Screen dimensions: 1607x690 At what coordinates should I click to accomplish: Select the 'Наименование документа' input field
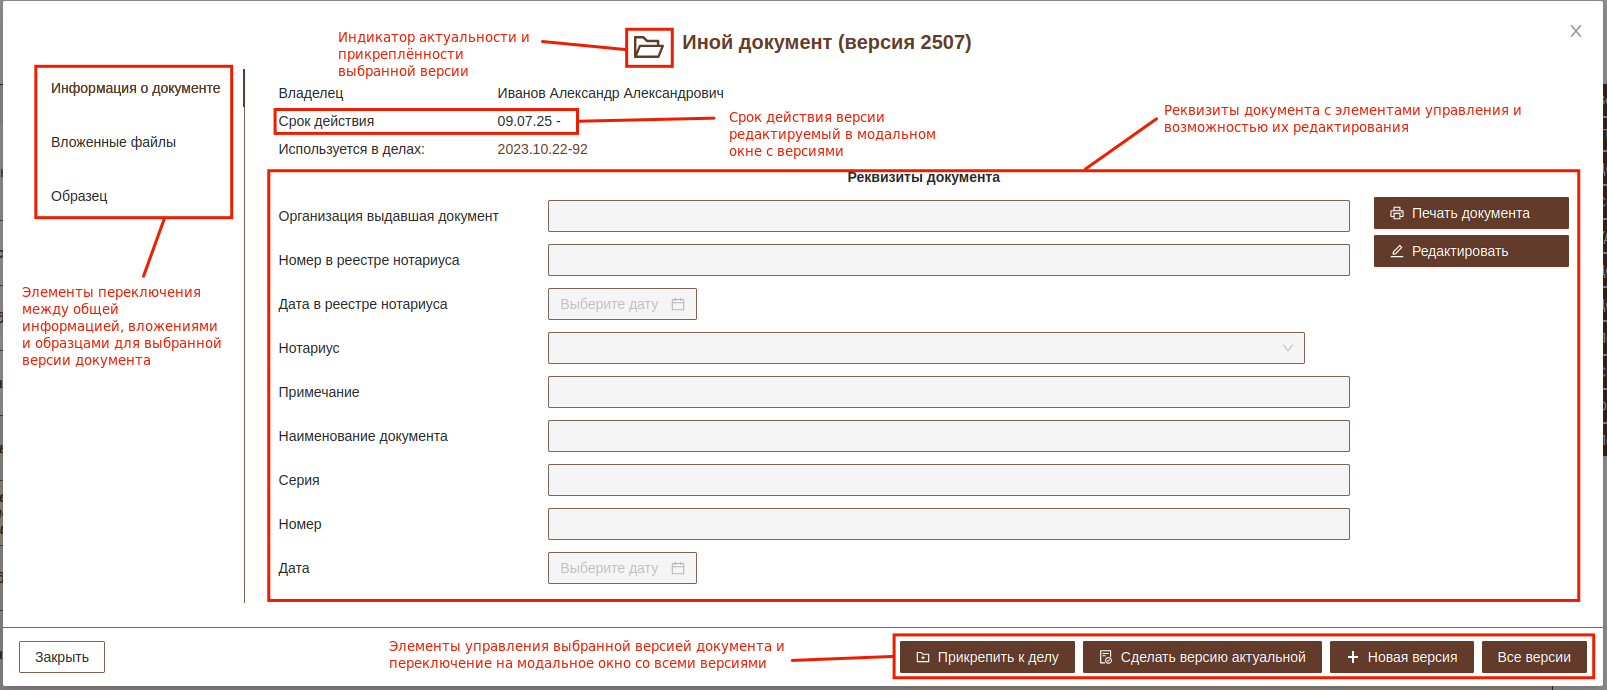tap(948, 436)
